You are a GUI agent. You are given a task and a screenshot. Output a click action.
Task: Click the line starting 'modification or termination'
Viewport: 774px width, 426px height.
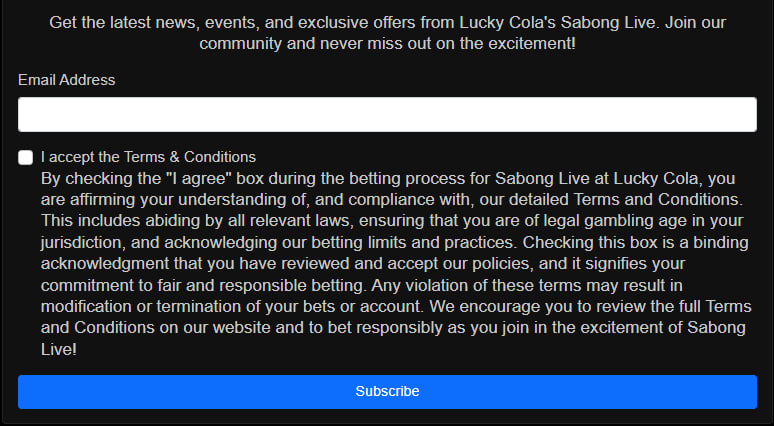coord(396,307)
